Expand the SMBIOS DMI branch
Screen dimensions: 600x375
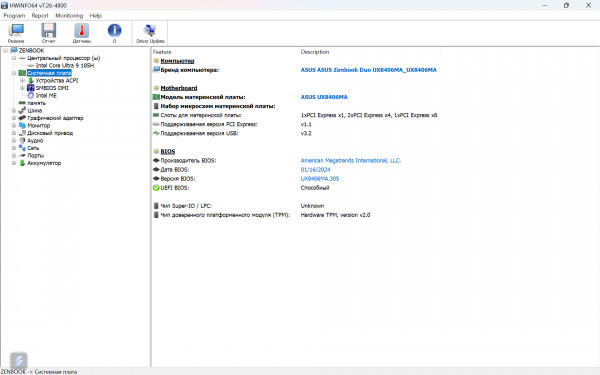pos(22,88)
